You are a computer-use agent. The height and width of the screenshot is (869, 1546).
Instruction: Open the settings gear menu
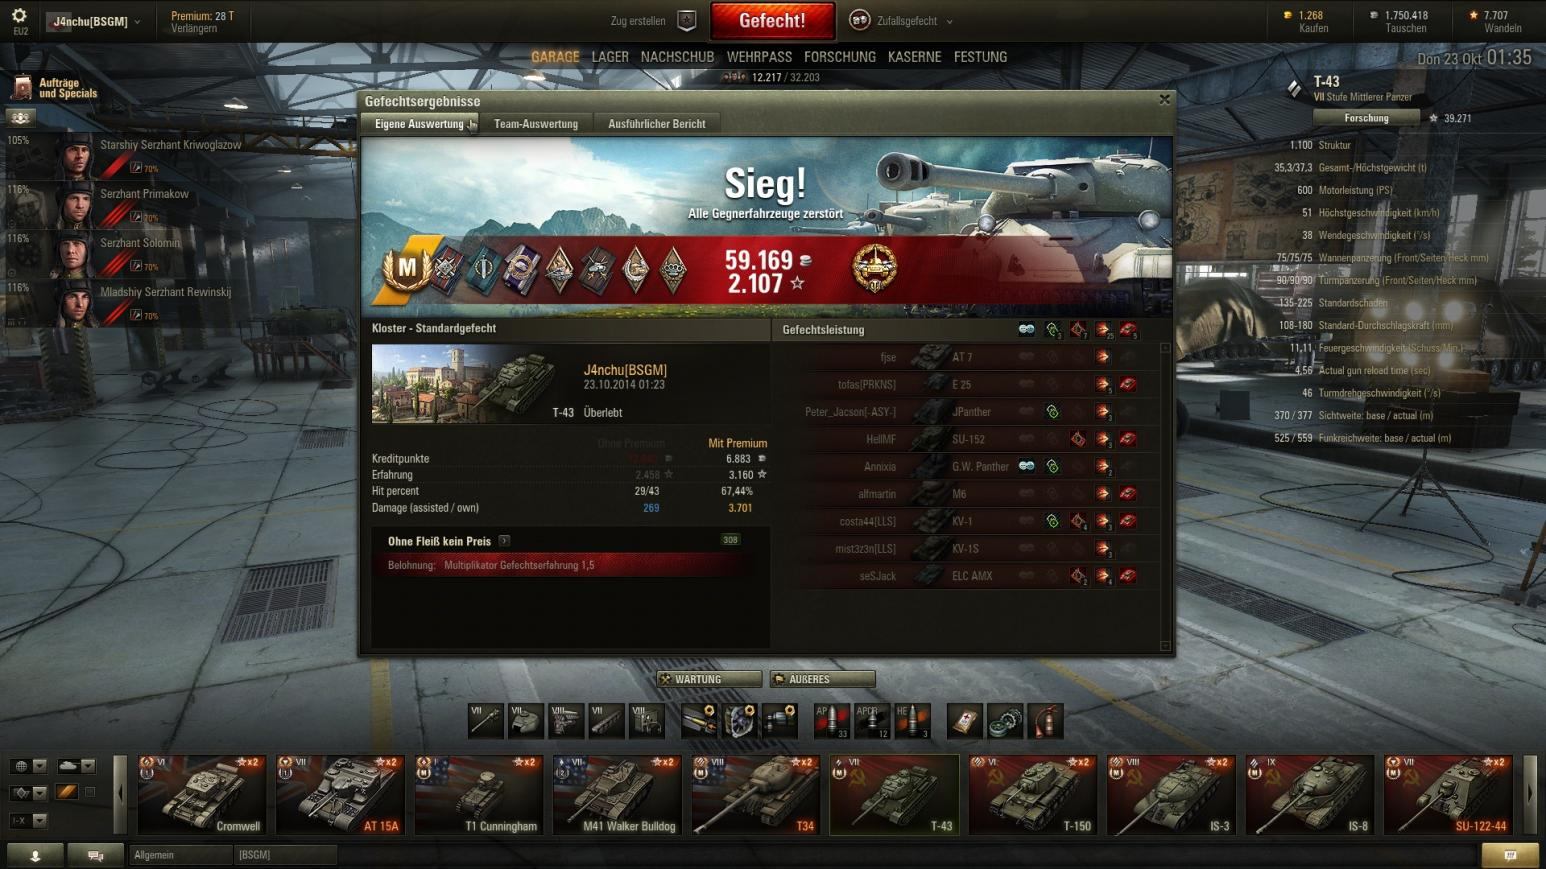coord(19,16)
